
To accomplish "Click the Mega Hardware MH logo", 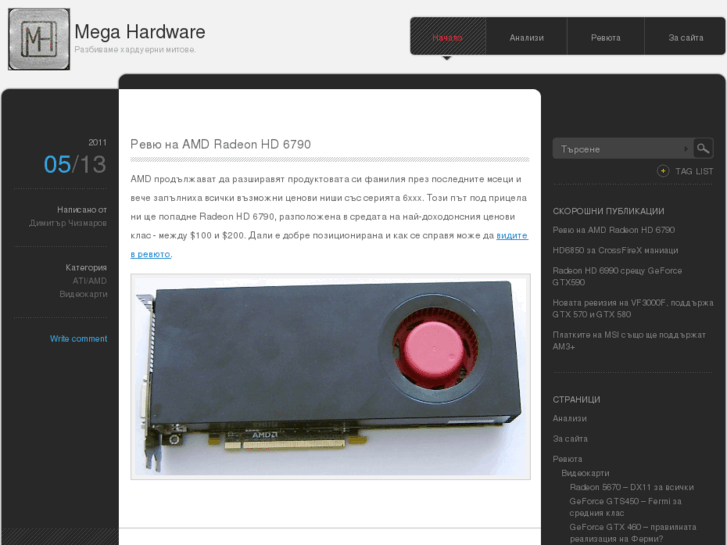I will 39,39.
